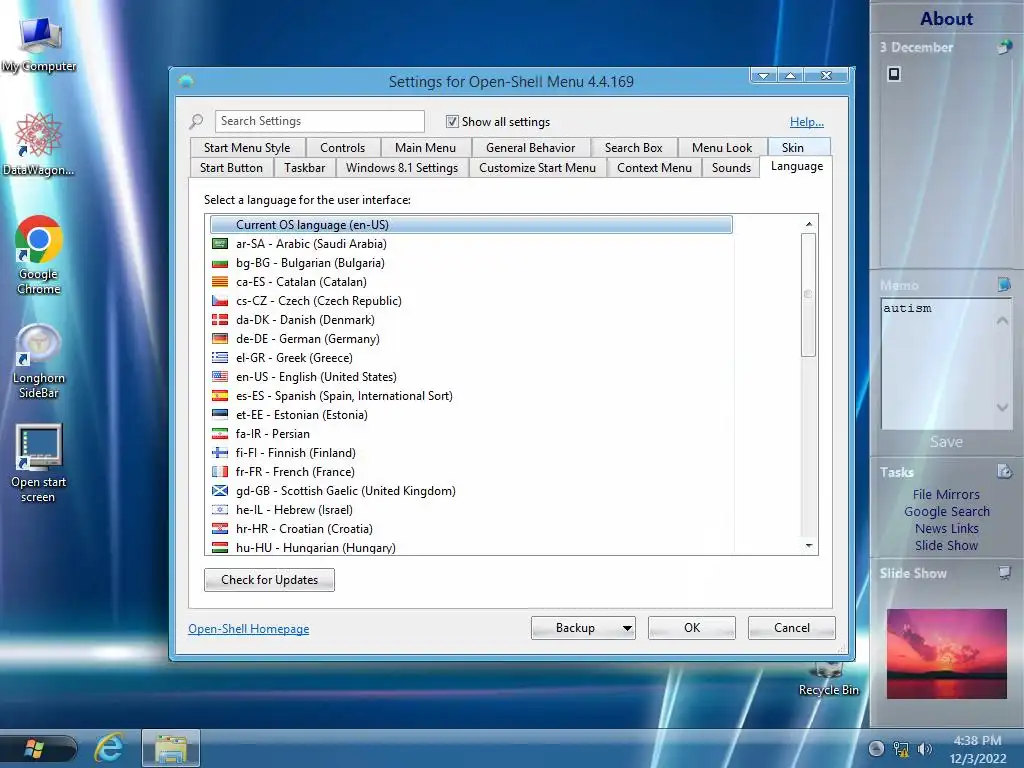This screenshot has height=768, width=1024.
Task: Launch Internet Explorer from taskbar
Action: point(109,748)
